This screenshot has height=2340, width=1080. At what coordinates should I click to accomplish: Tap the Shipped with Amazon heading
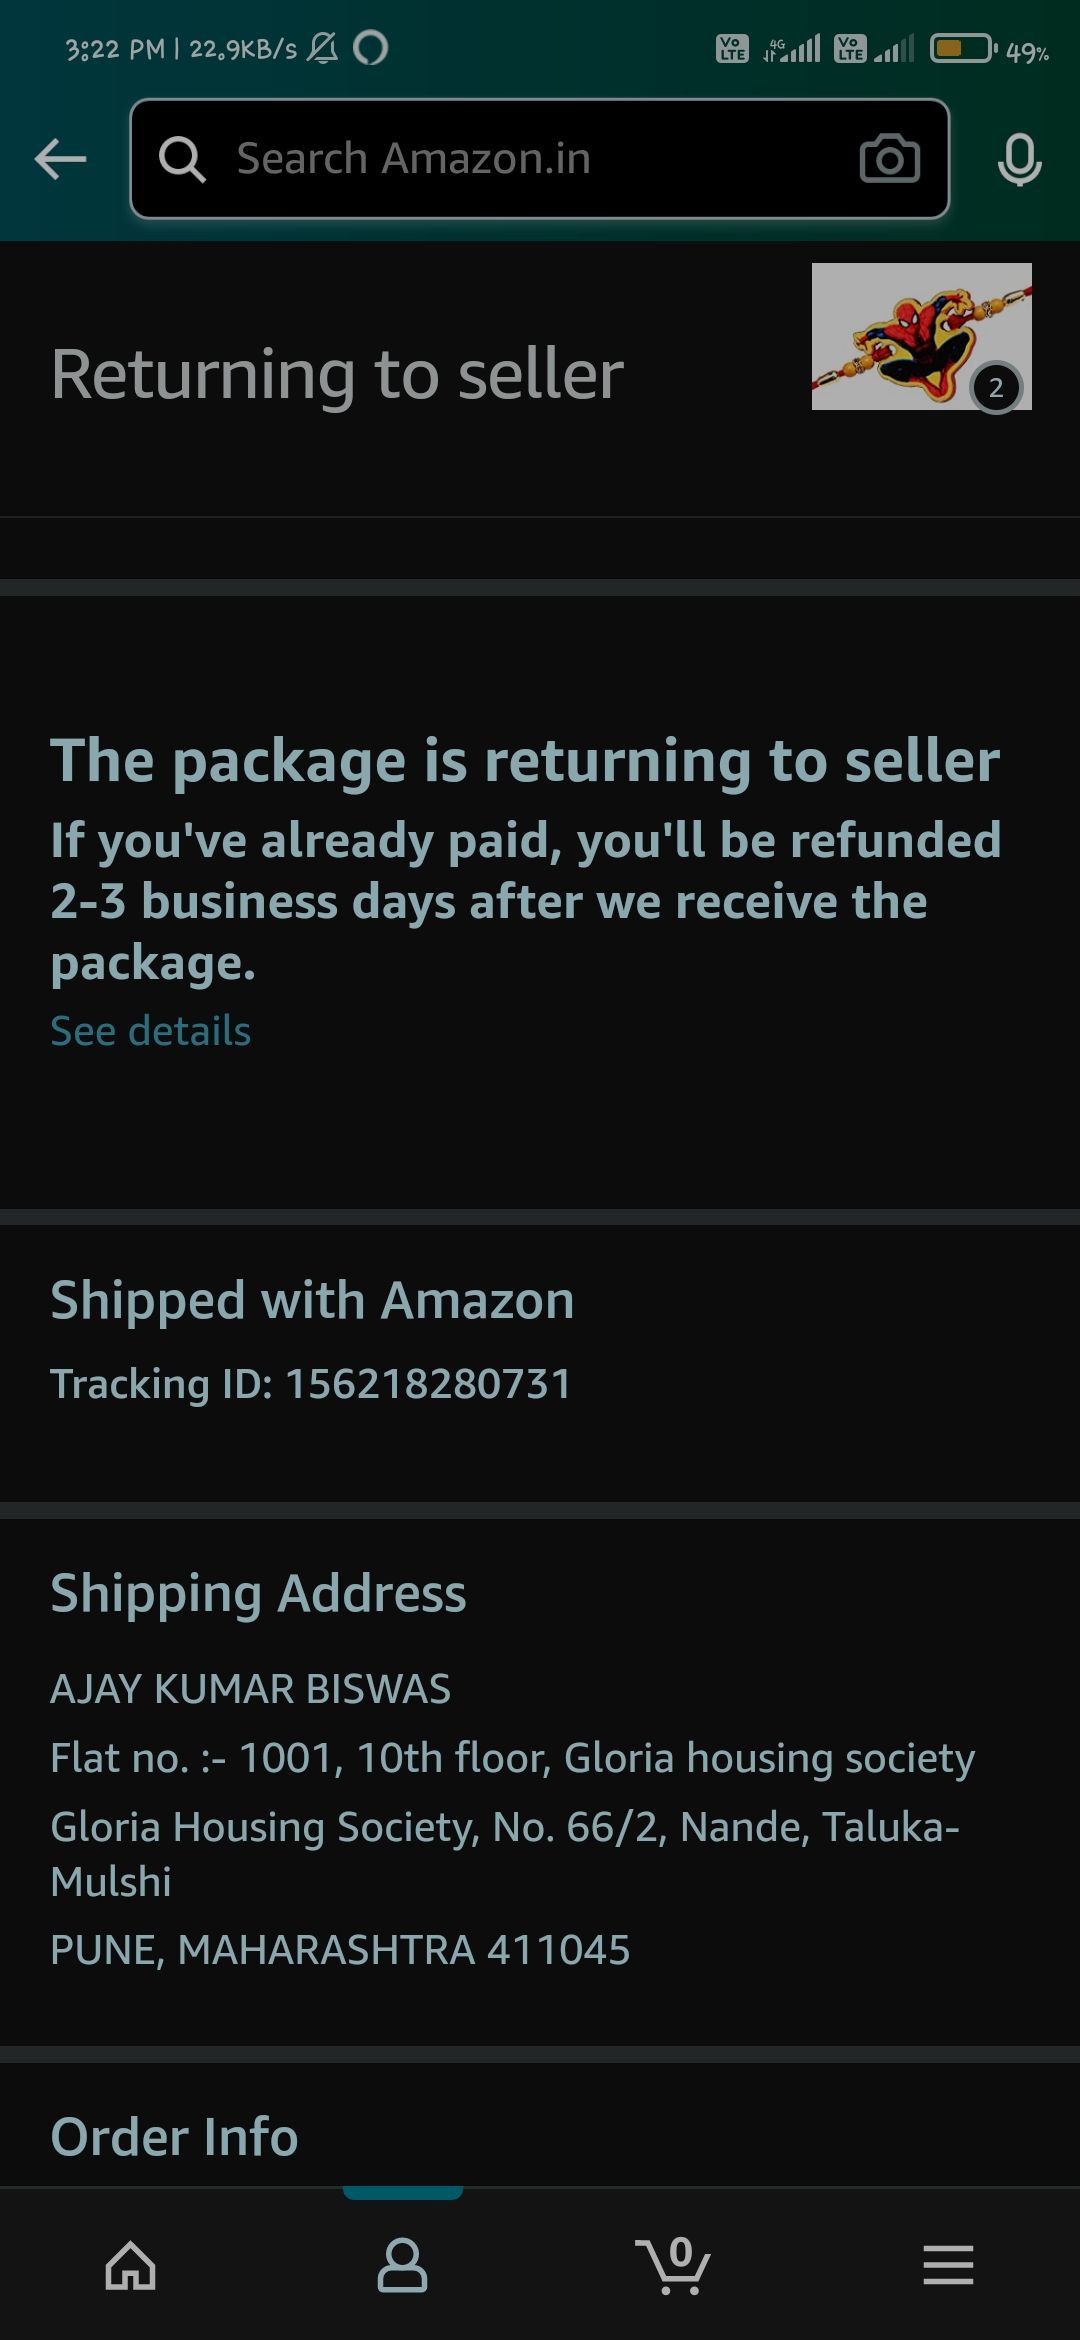pos(312,1300)
